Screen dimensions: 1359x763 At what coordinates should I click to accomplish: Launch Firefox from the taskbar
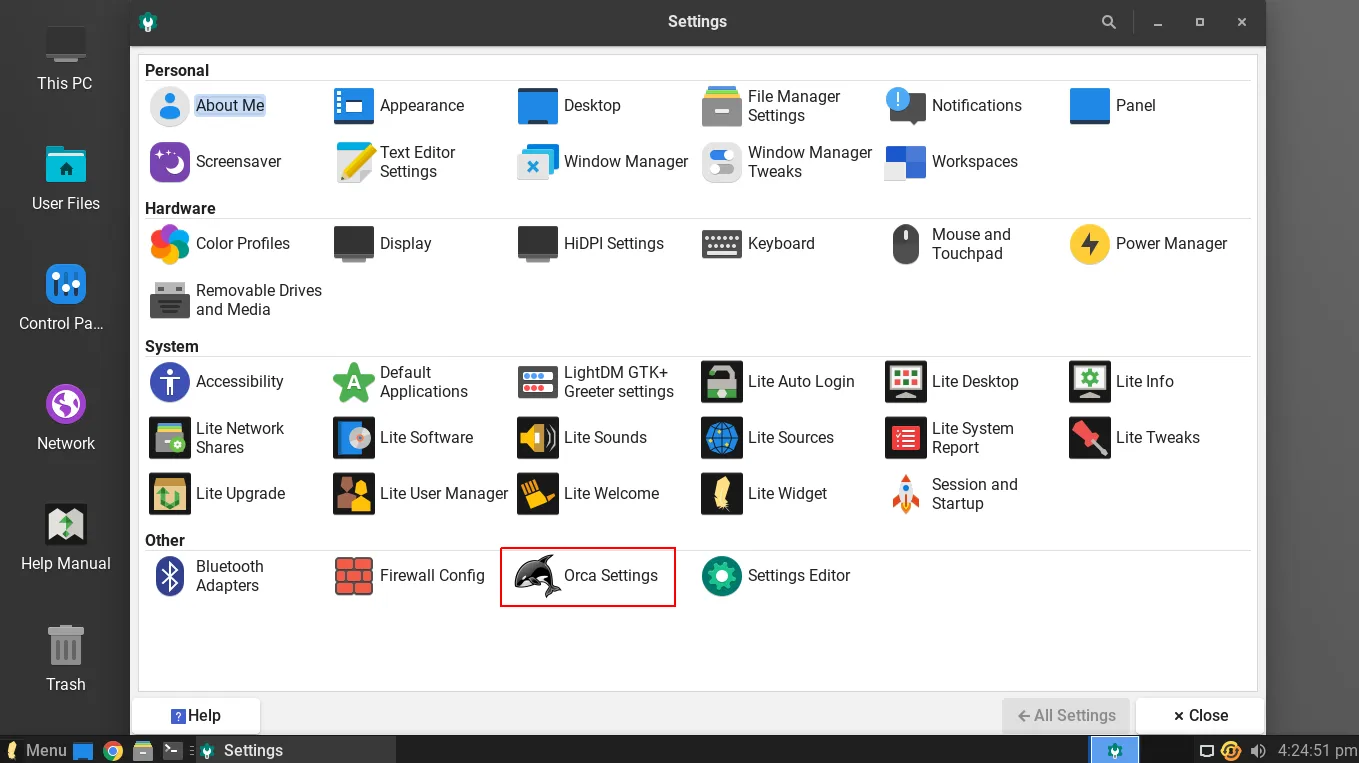(111, 750)
